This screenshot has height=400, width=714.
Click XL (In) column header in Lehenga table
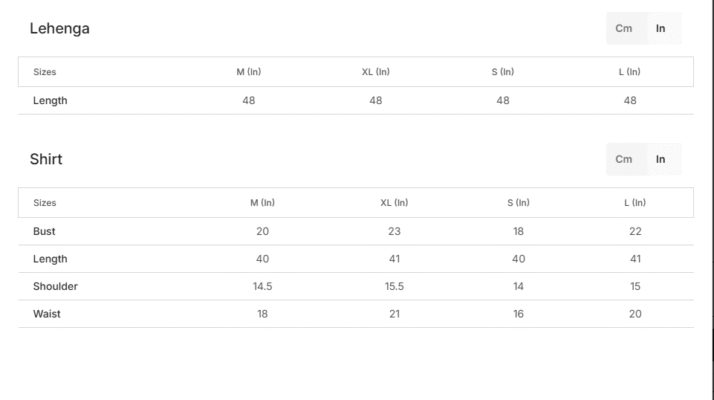pyautogui.click(x=375, y=72)
